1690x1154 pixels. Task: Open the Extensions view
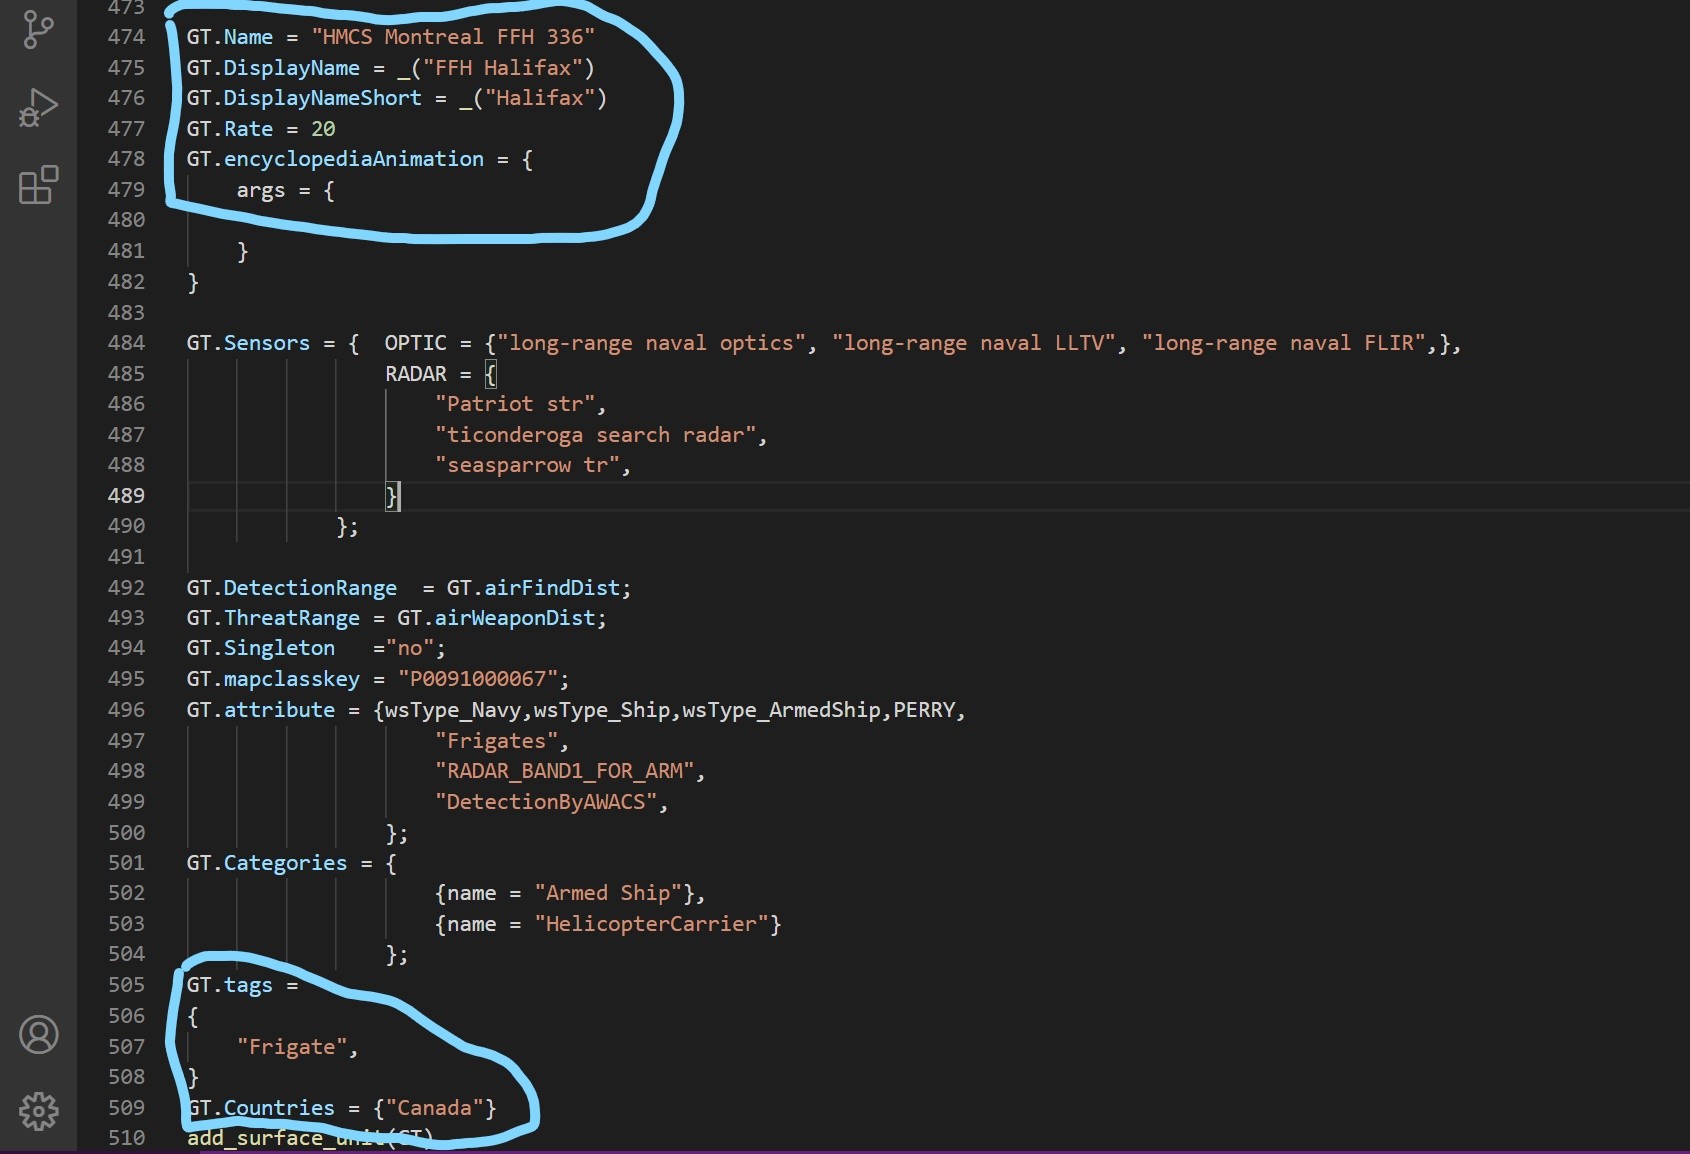38,185
